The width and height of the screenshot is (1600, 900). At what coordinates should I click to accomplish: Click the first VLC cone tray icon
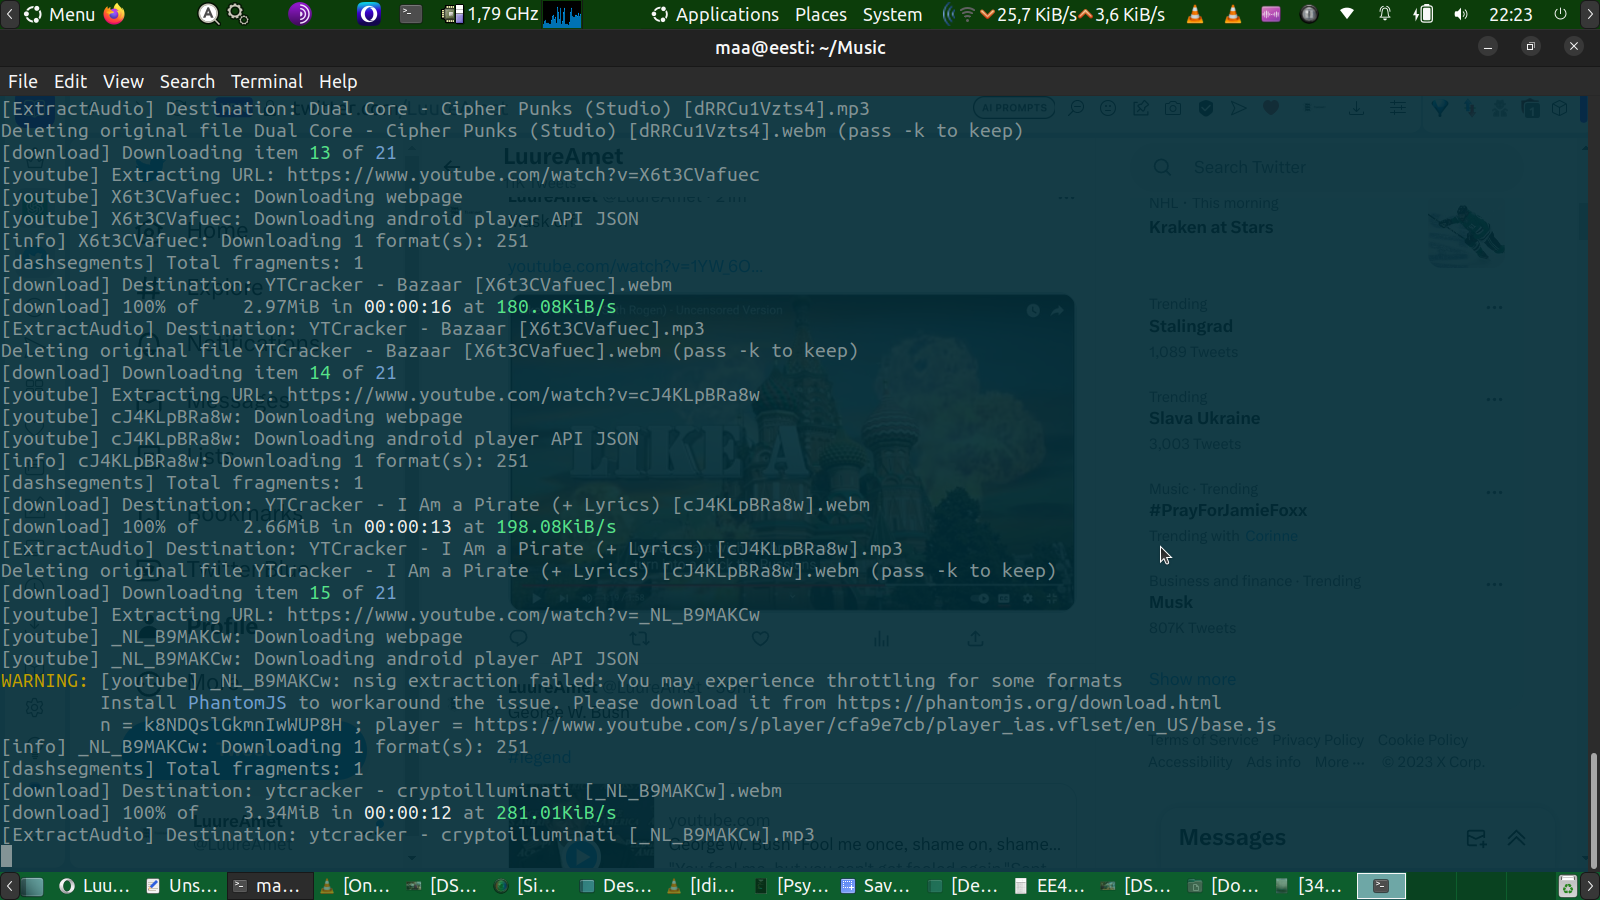1195,14
